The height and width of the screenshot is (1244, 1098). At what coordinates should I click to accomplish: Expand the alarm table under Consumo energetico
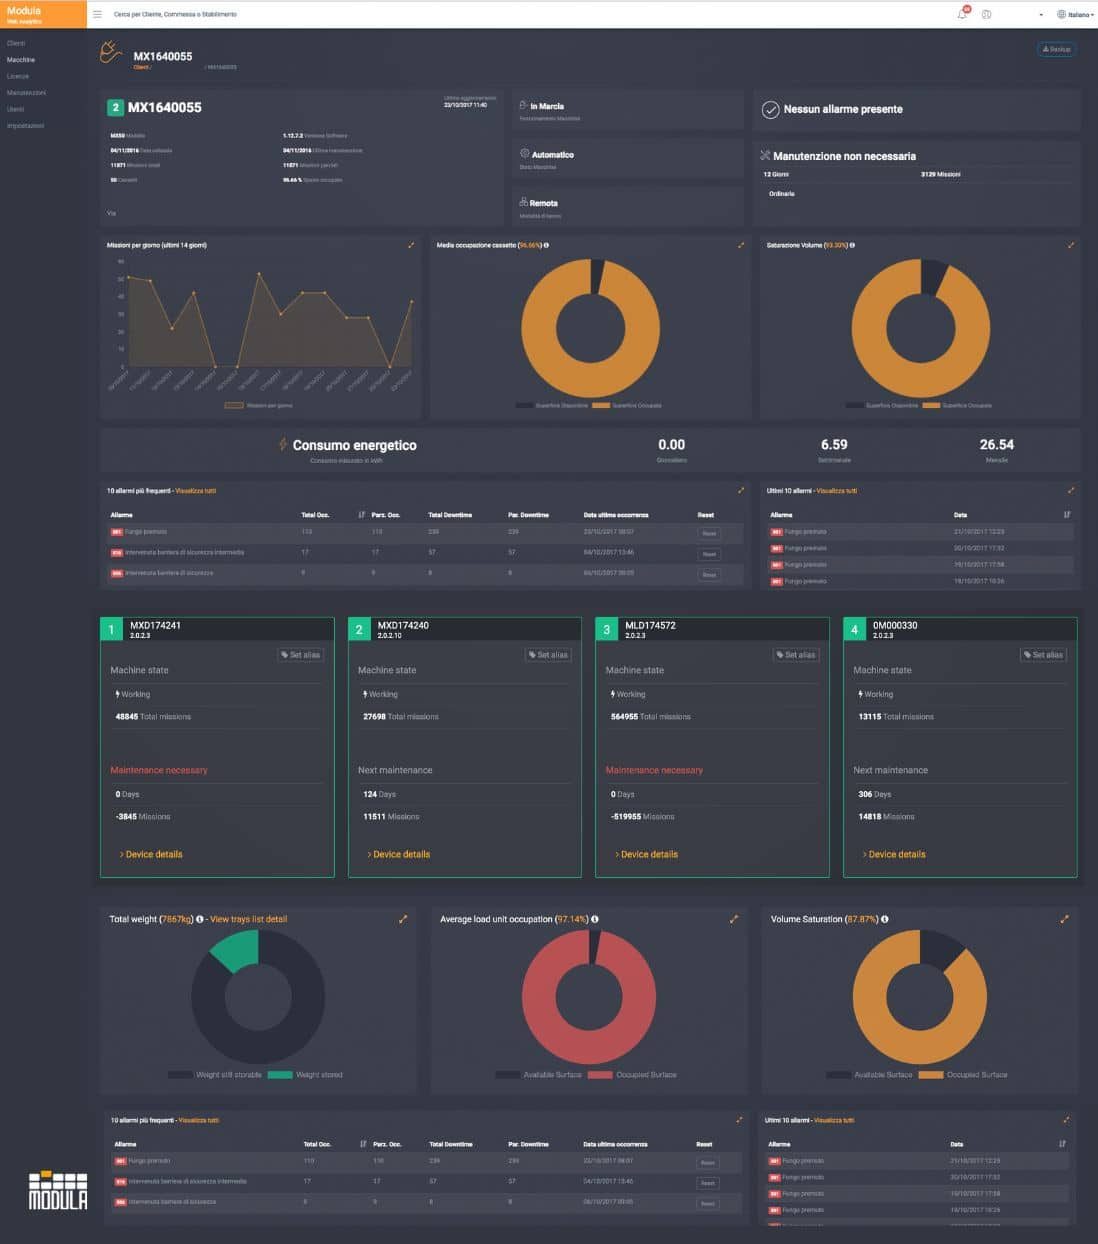tap(741, 490)
